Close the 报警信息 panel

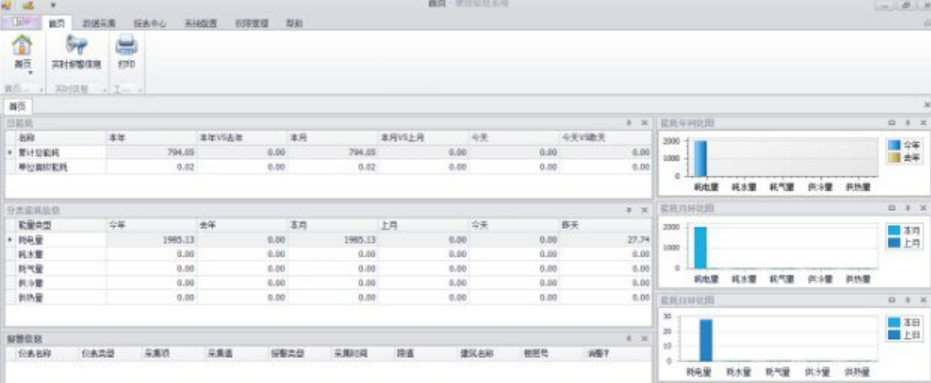pos(645,338)
